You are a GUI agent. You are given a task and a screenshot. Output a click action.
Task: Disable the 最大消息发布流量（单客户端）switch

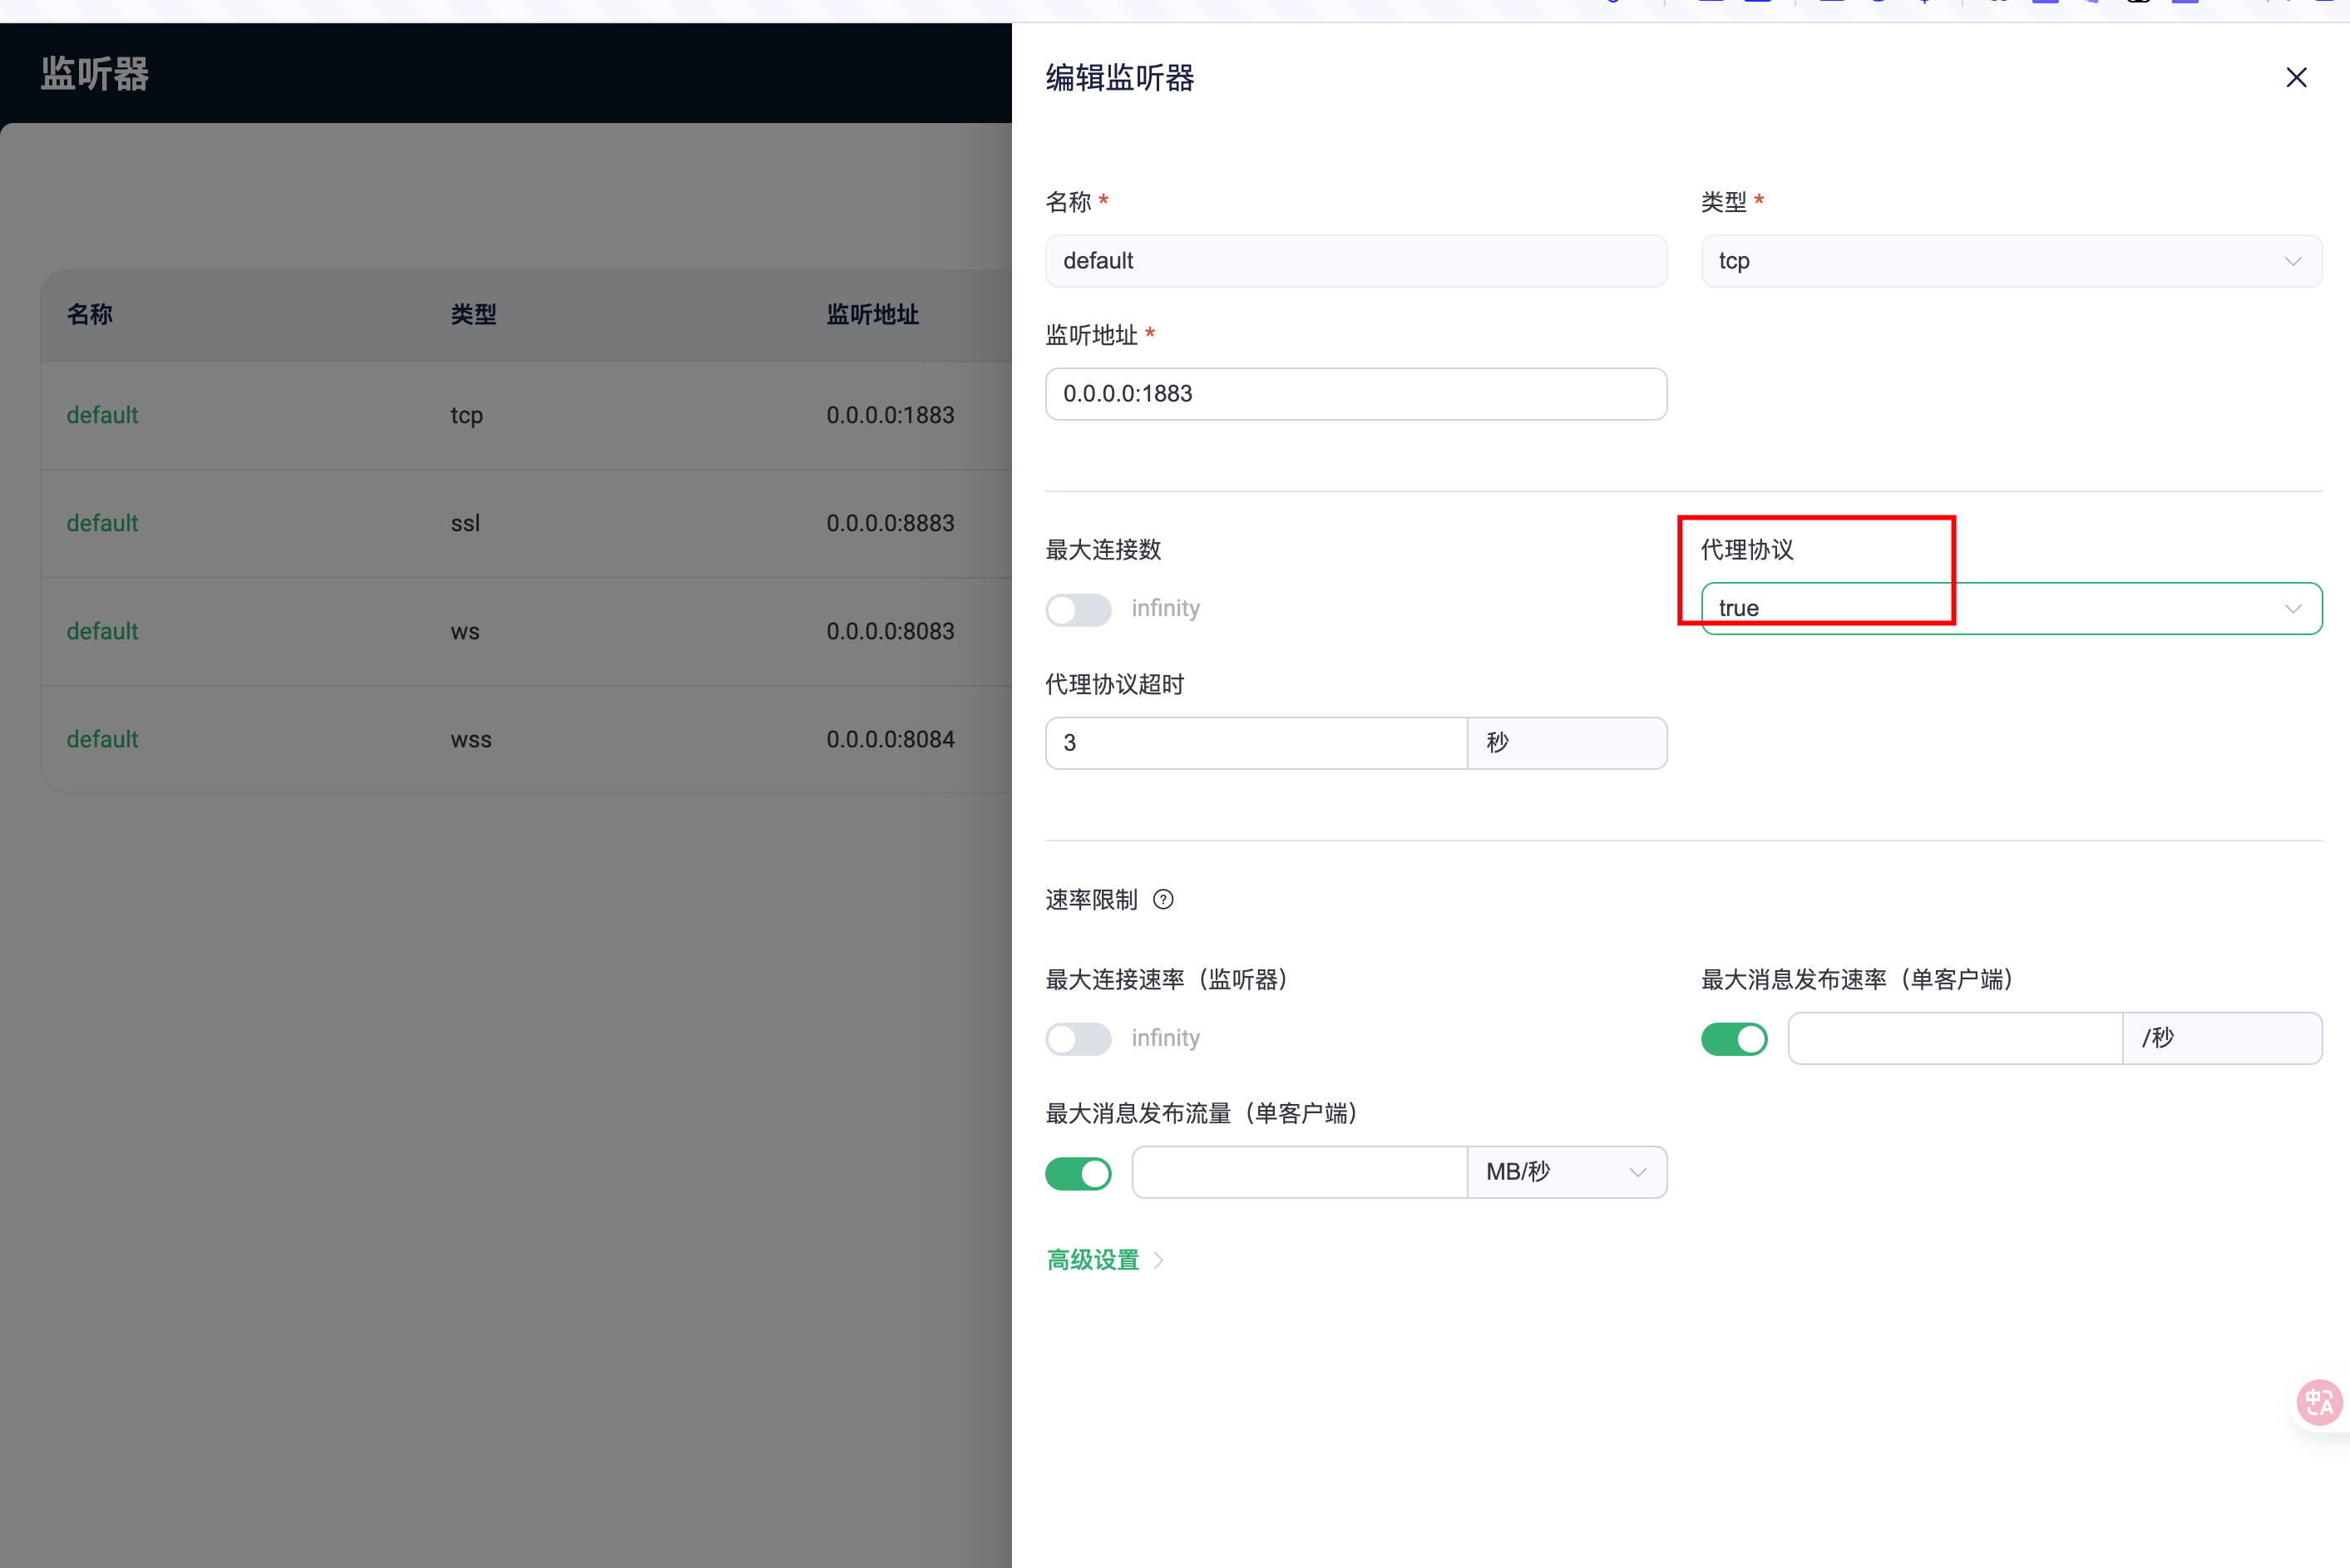(1078, 1173)
